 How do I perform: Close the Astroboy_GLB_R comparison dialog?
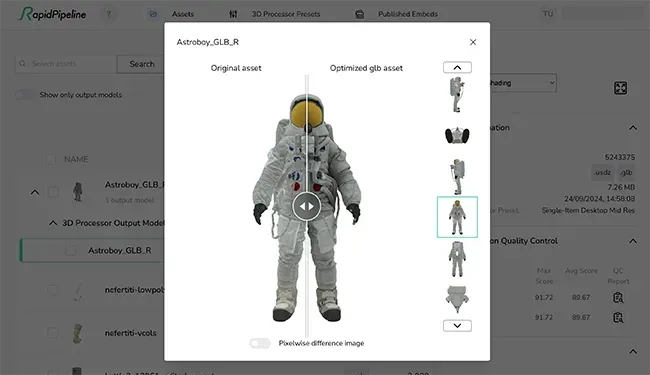pos(473,42)
